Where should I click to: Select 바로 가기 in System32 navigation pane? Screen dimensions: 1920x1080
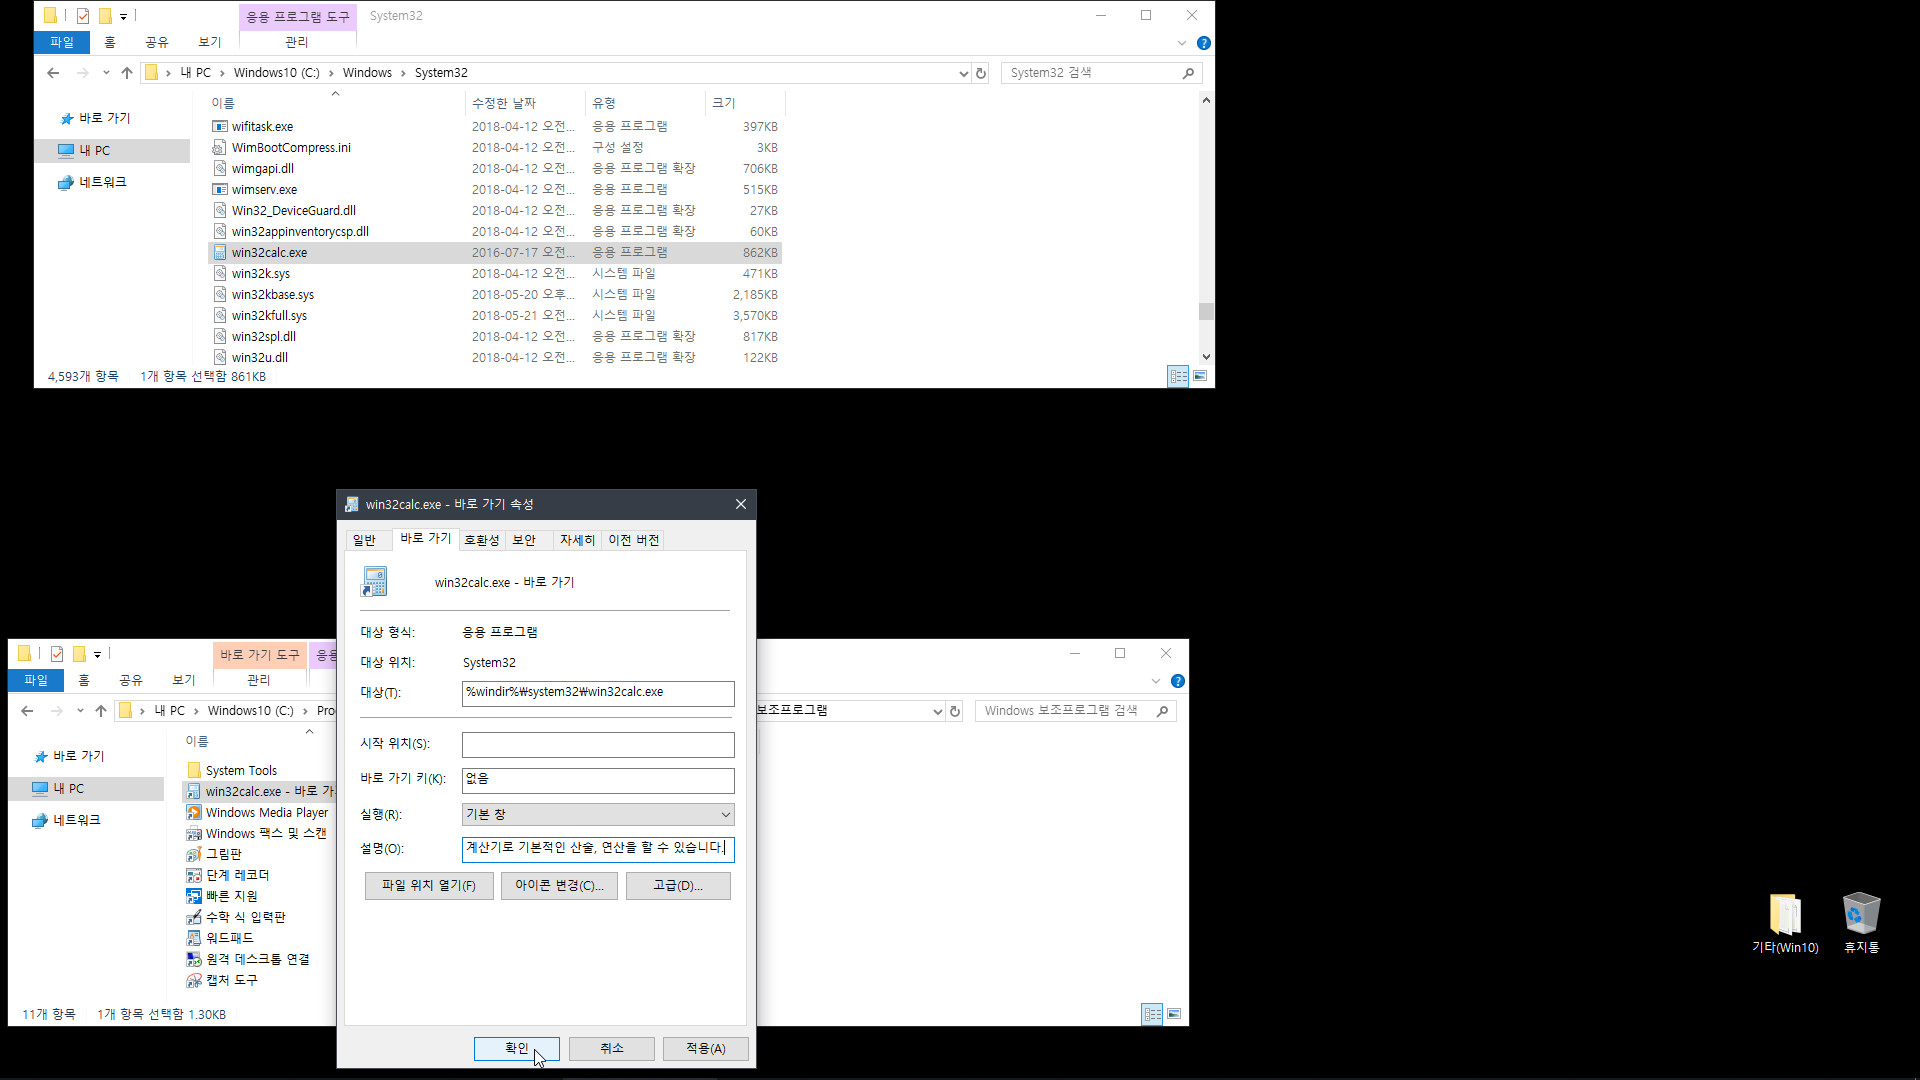[104, 118]
